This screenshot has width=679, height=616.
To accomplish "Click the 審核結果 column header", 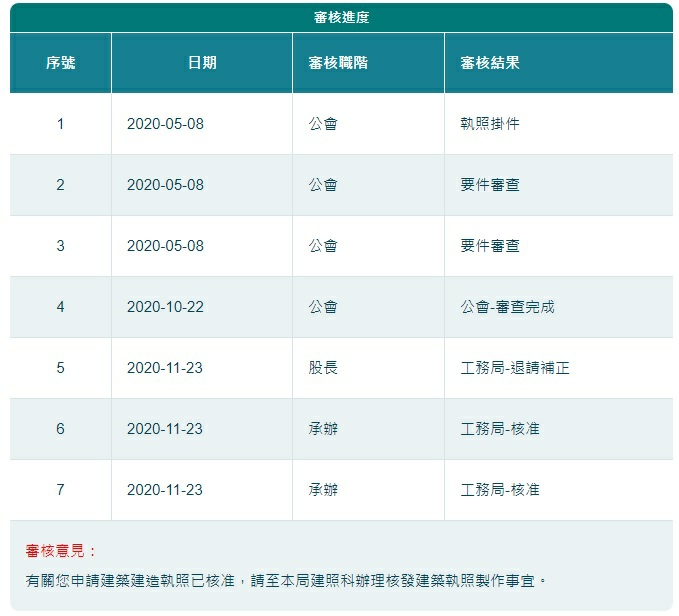I will click(x=559, y=63).
